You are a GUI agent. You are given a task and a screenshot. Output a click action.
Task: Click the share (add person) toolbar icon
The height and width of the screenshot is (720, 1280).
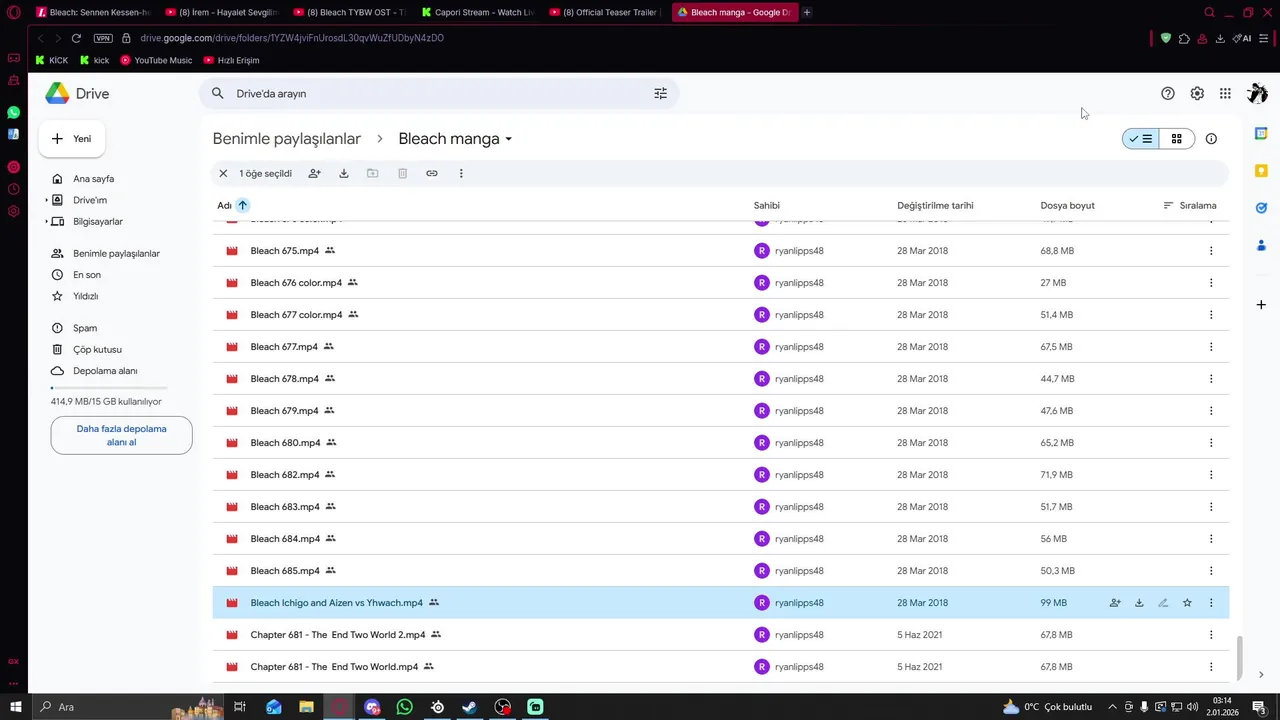[314, 173]
